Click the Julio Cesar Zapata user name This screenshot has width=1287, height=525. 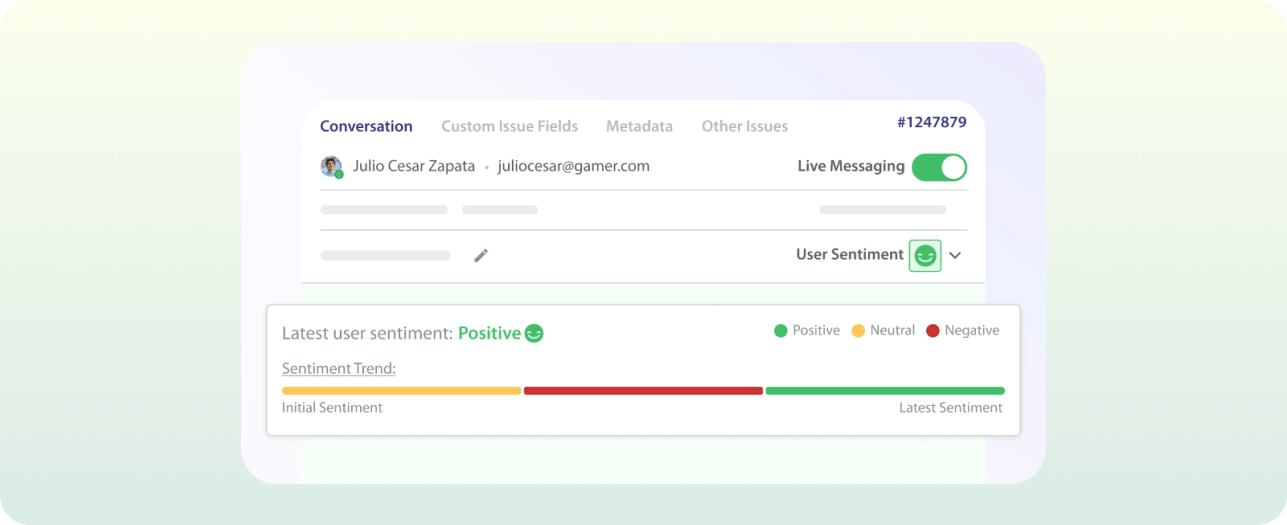(413, 166)
